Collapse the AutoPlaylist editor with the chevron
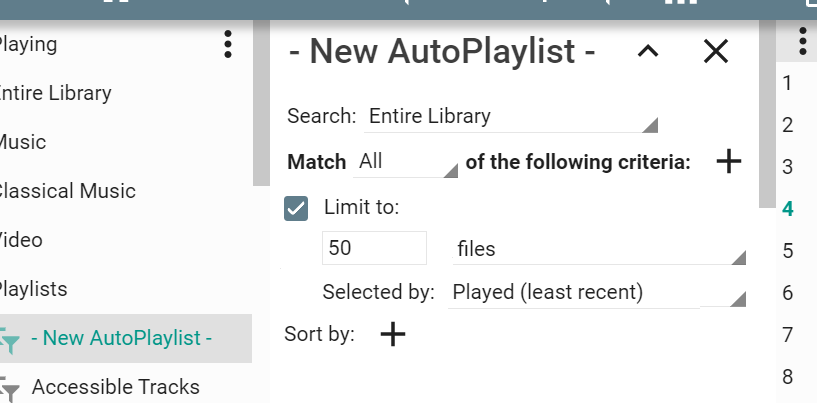The width and height of the screenshot is (817, 403). (x=648, y=52)
